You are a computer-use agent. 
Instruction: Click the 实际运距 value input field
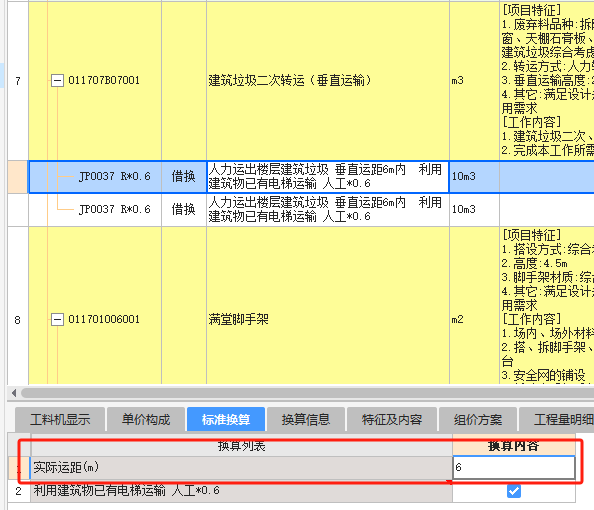pyautogui.click(x=514, y=468)
